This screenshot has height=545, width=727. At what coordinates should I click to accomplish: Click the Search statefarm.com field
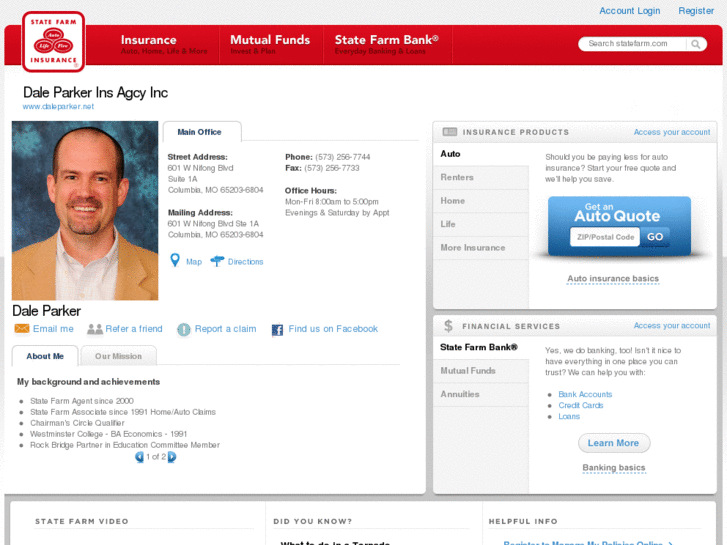click(x=633, y=44)
